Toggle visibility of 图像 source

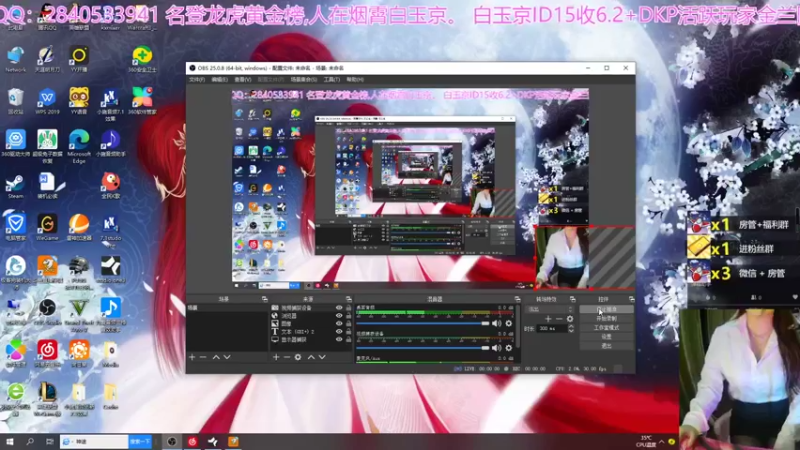339,323
